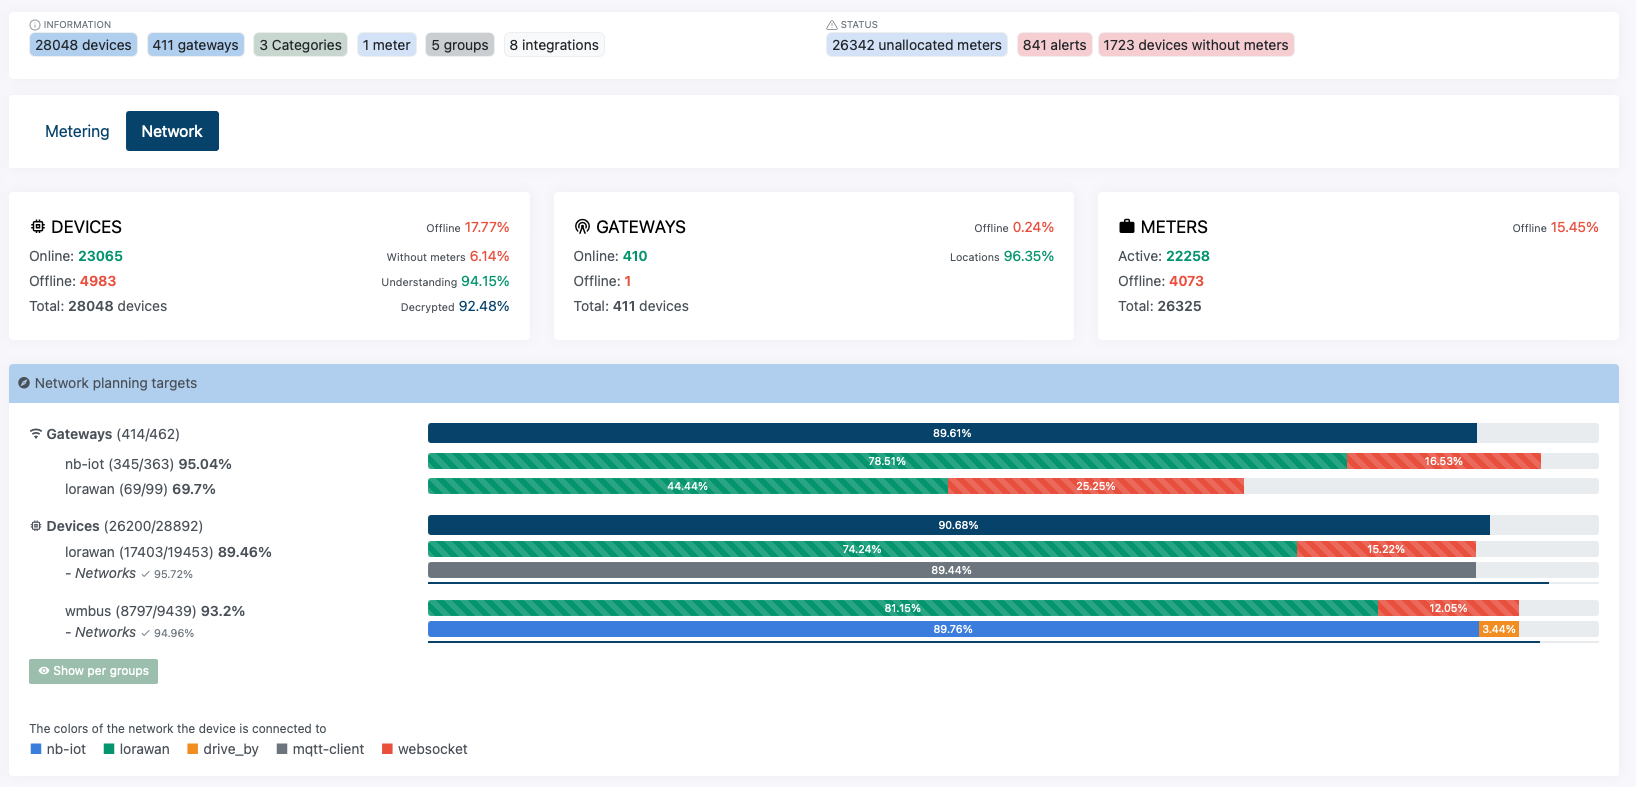This screenshot has height=787, width=1636.
Task: Open the 5 groups badge
Action: coord(460,45)
